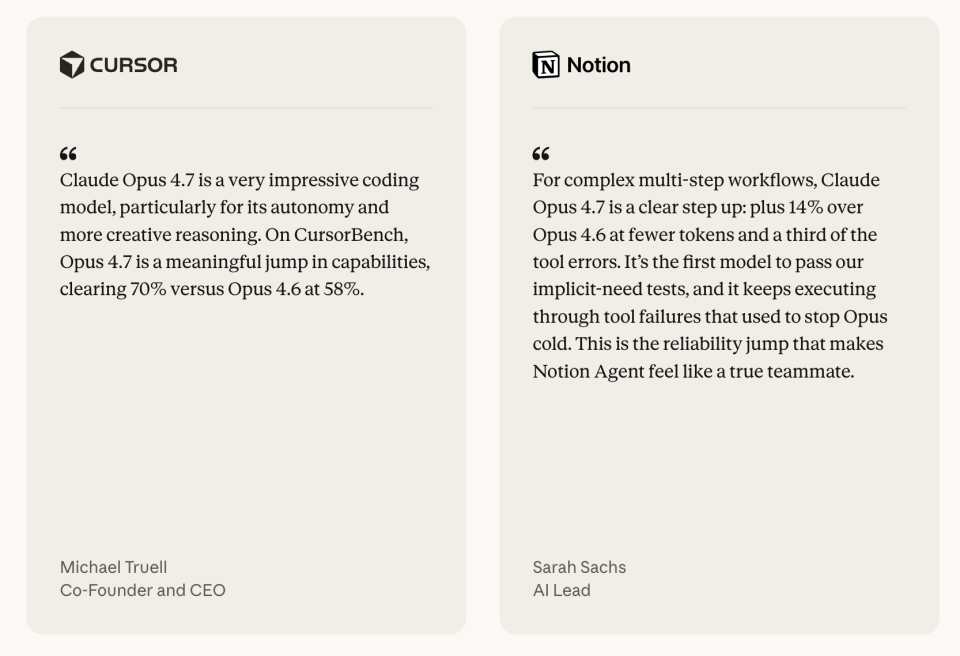Click the Notion 'N' logo icon
Viewport: 960px width, 656px height.
point(546,65)
